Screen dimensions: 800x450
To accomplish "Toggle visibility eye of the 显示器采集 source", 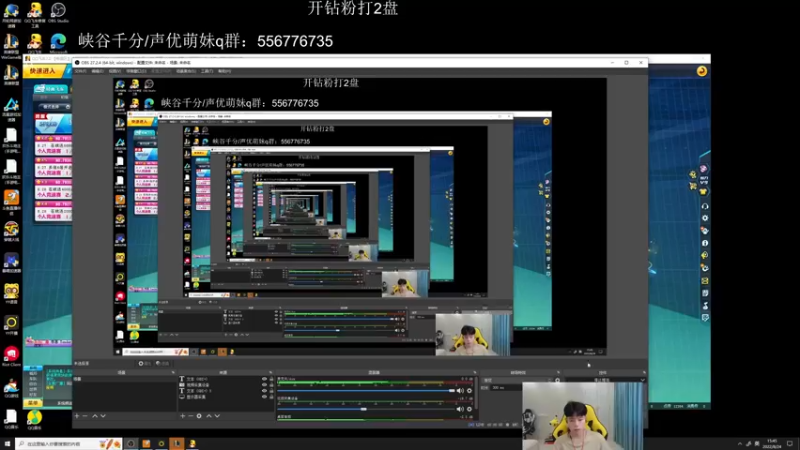I will pyautogui.click(x=264, y=396).
